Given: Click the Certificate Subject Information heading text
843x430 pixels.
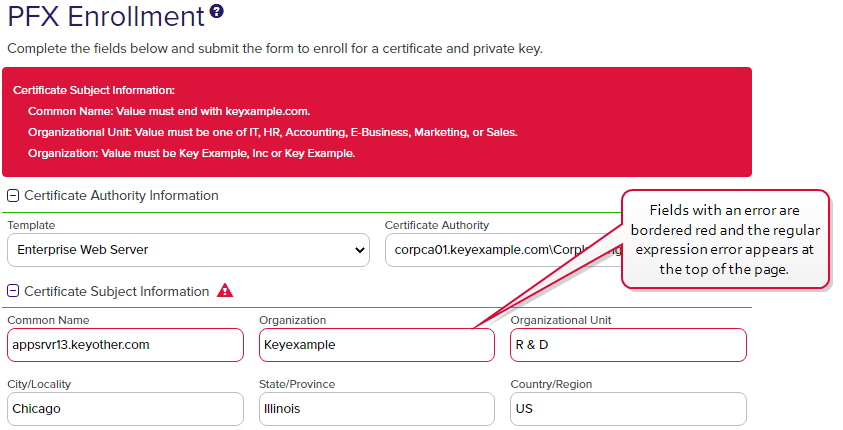Looking at the screenshot, I should tap(117, 291).
